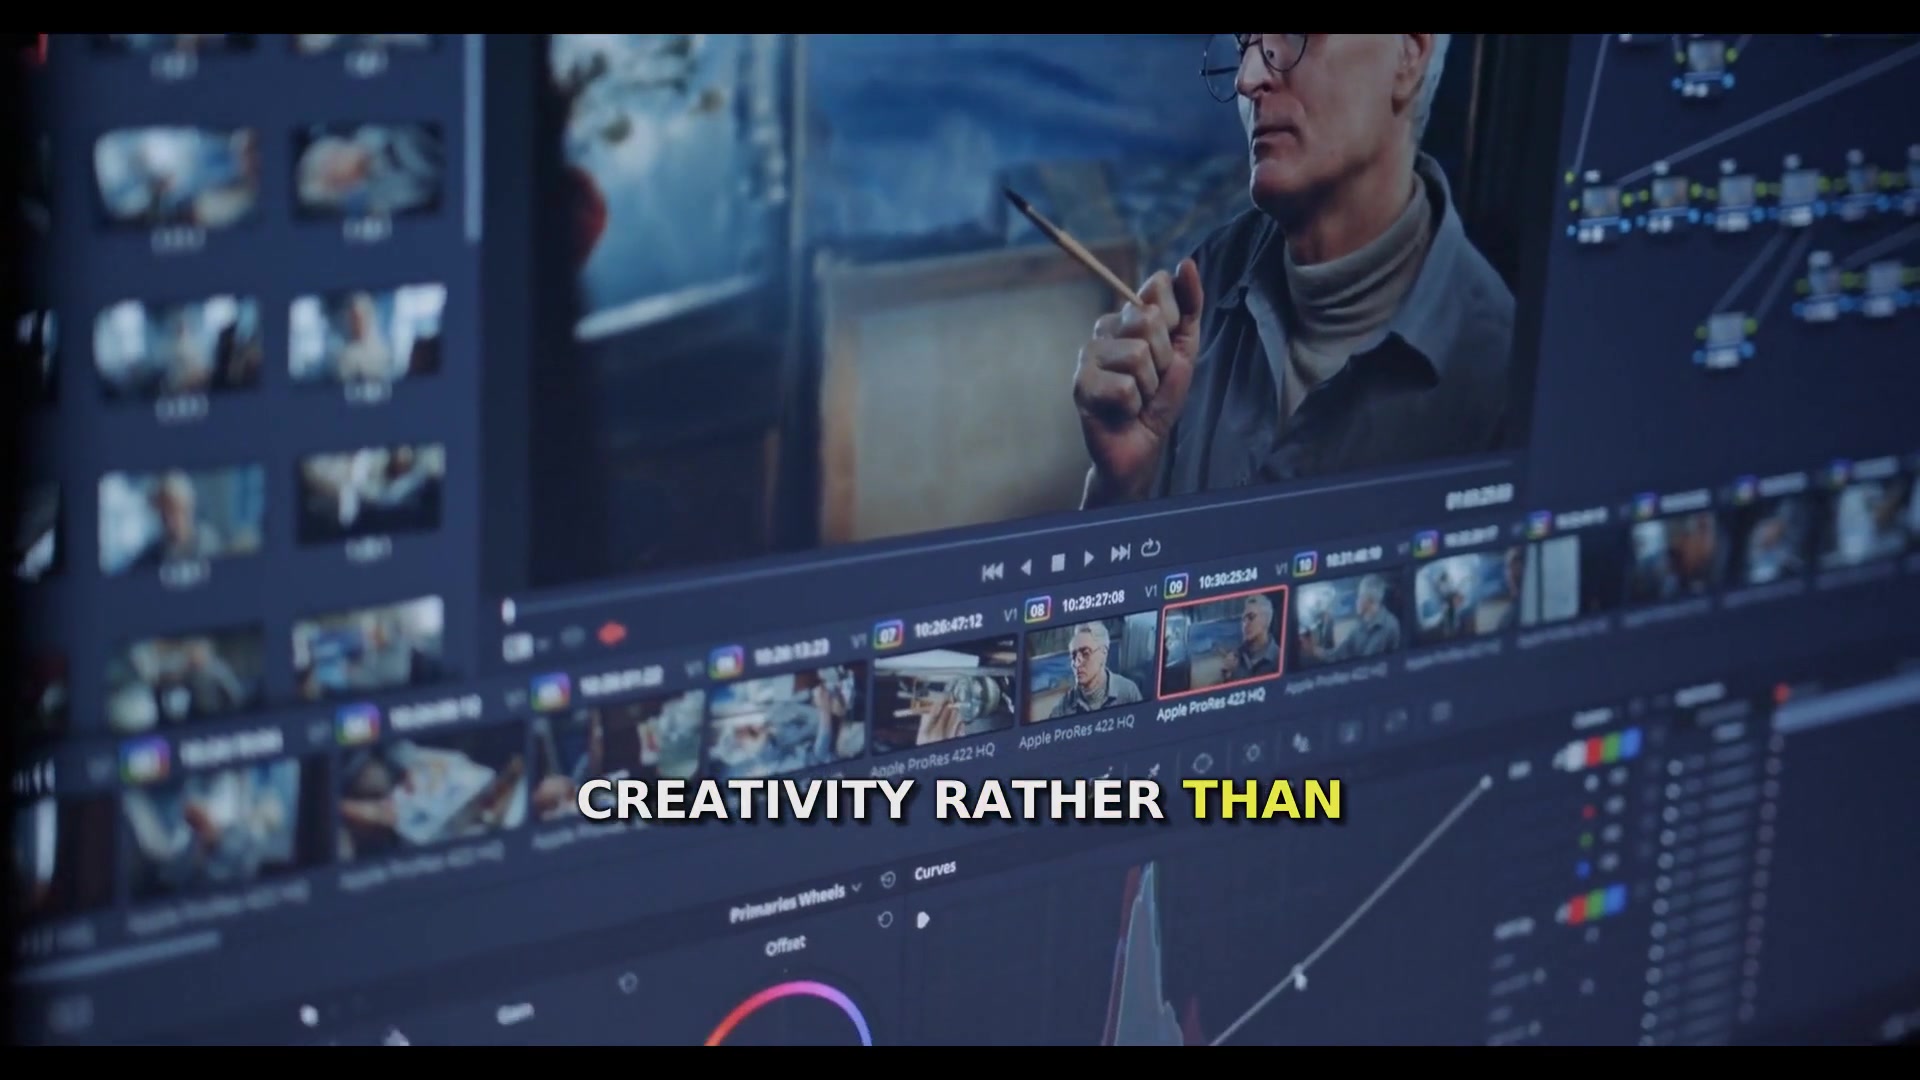The height and width of the screenshot is (1080, 1920).
Task: Click the red marker left of the clip strip
Action: [x=610, y=633]
